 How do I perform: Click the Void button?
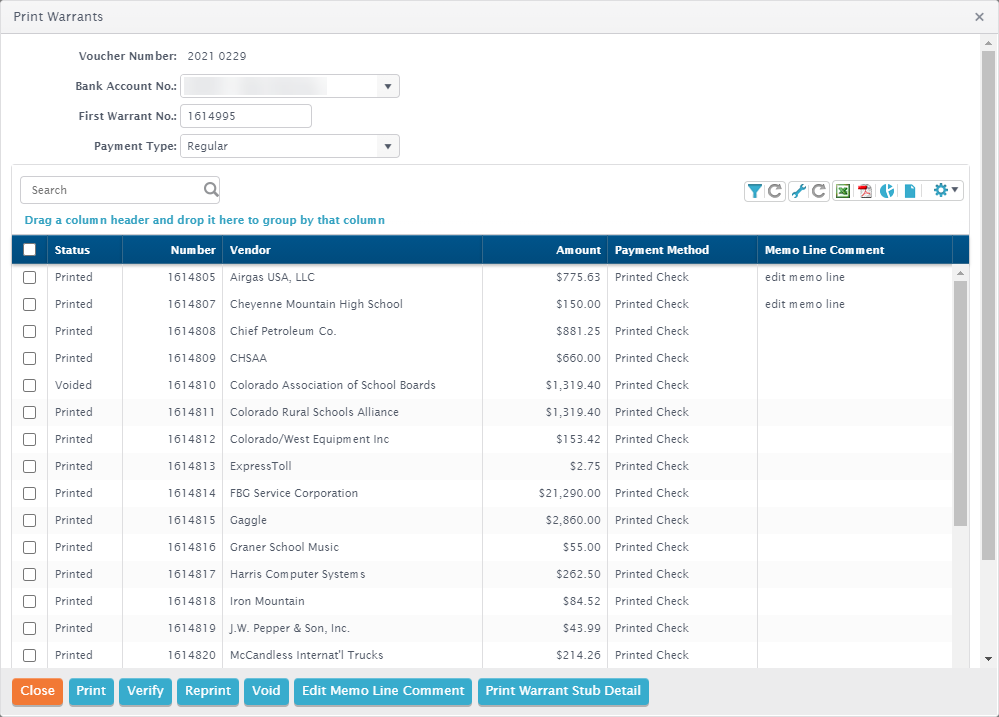tap(266, 692)
